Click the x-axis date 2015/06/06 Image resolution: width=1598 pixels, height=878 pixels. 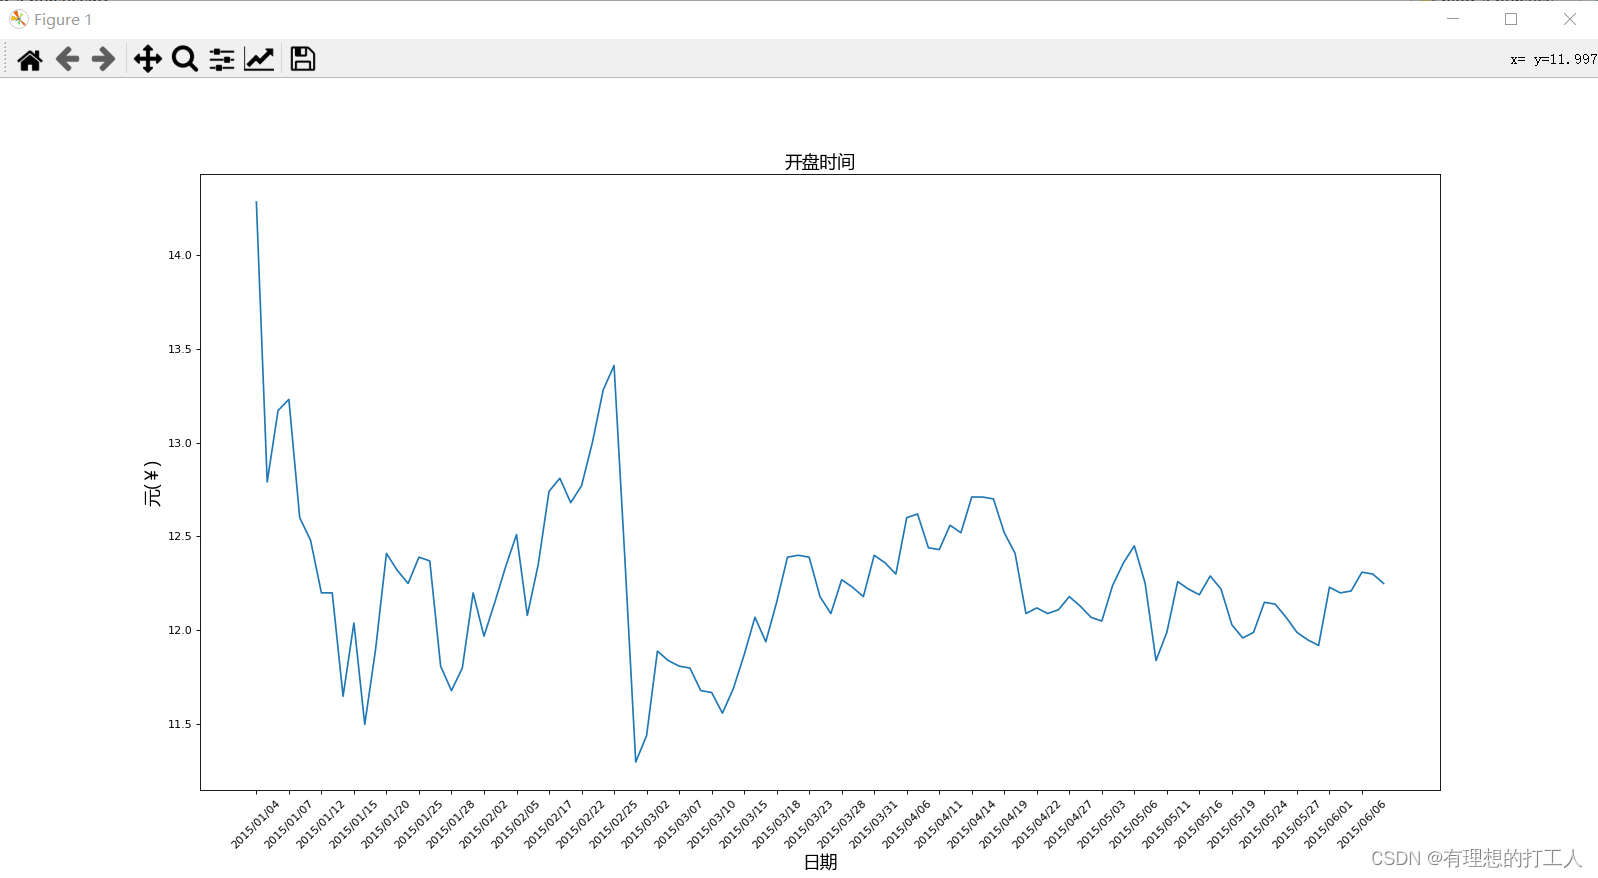[x=1361, y=824]
